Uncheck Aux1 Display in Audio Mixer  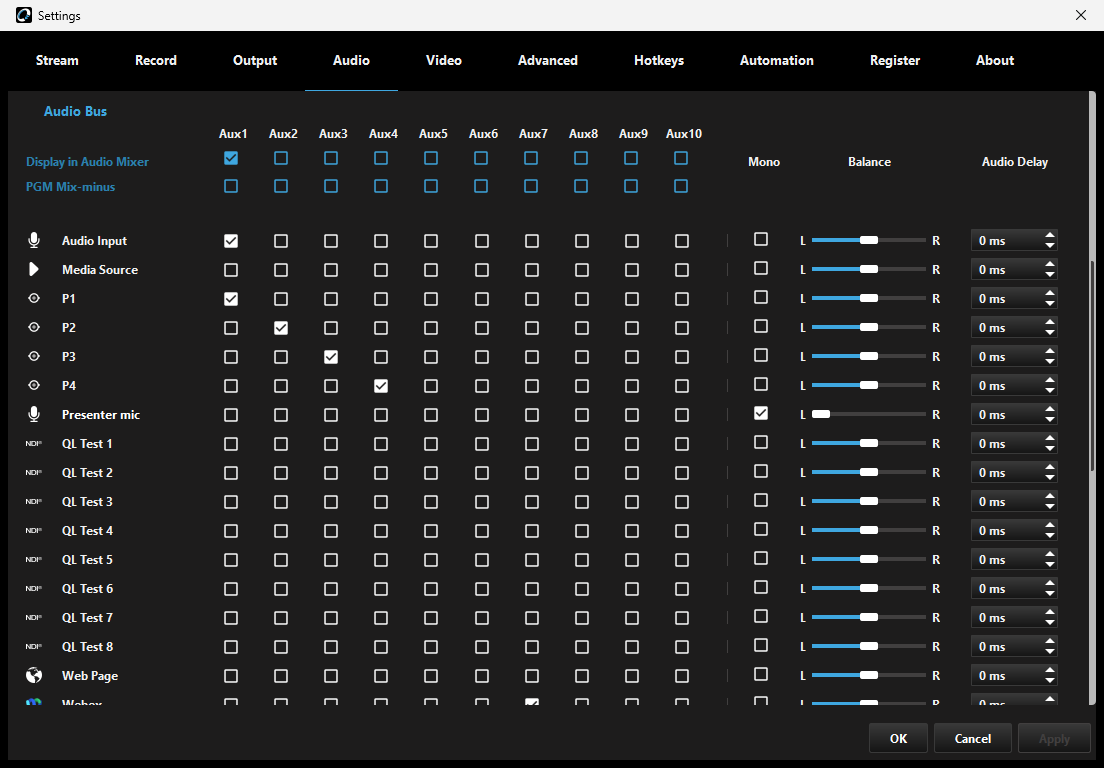point(231,158)
